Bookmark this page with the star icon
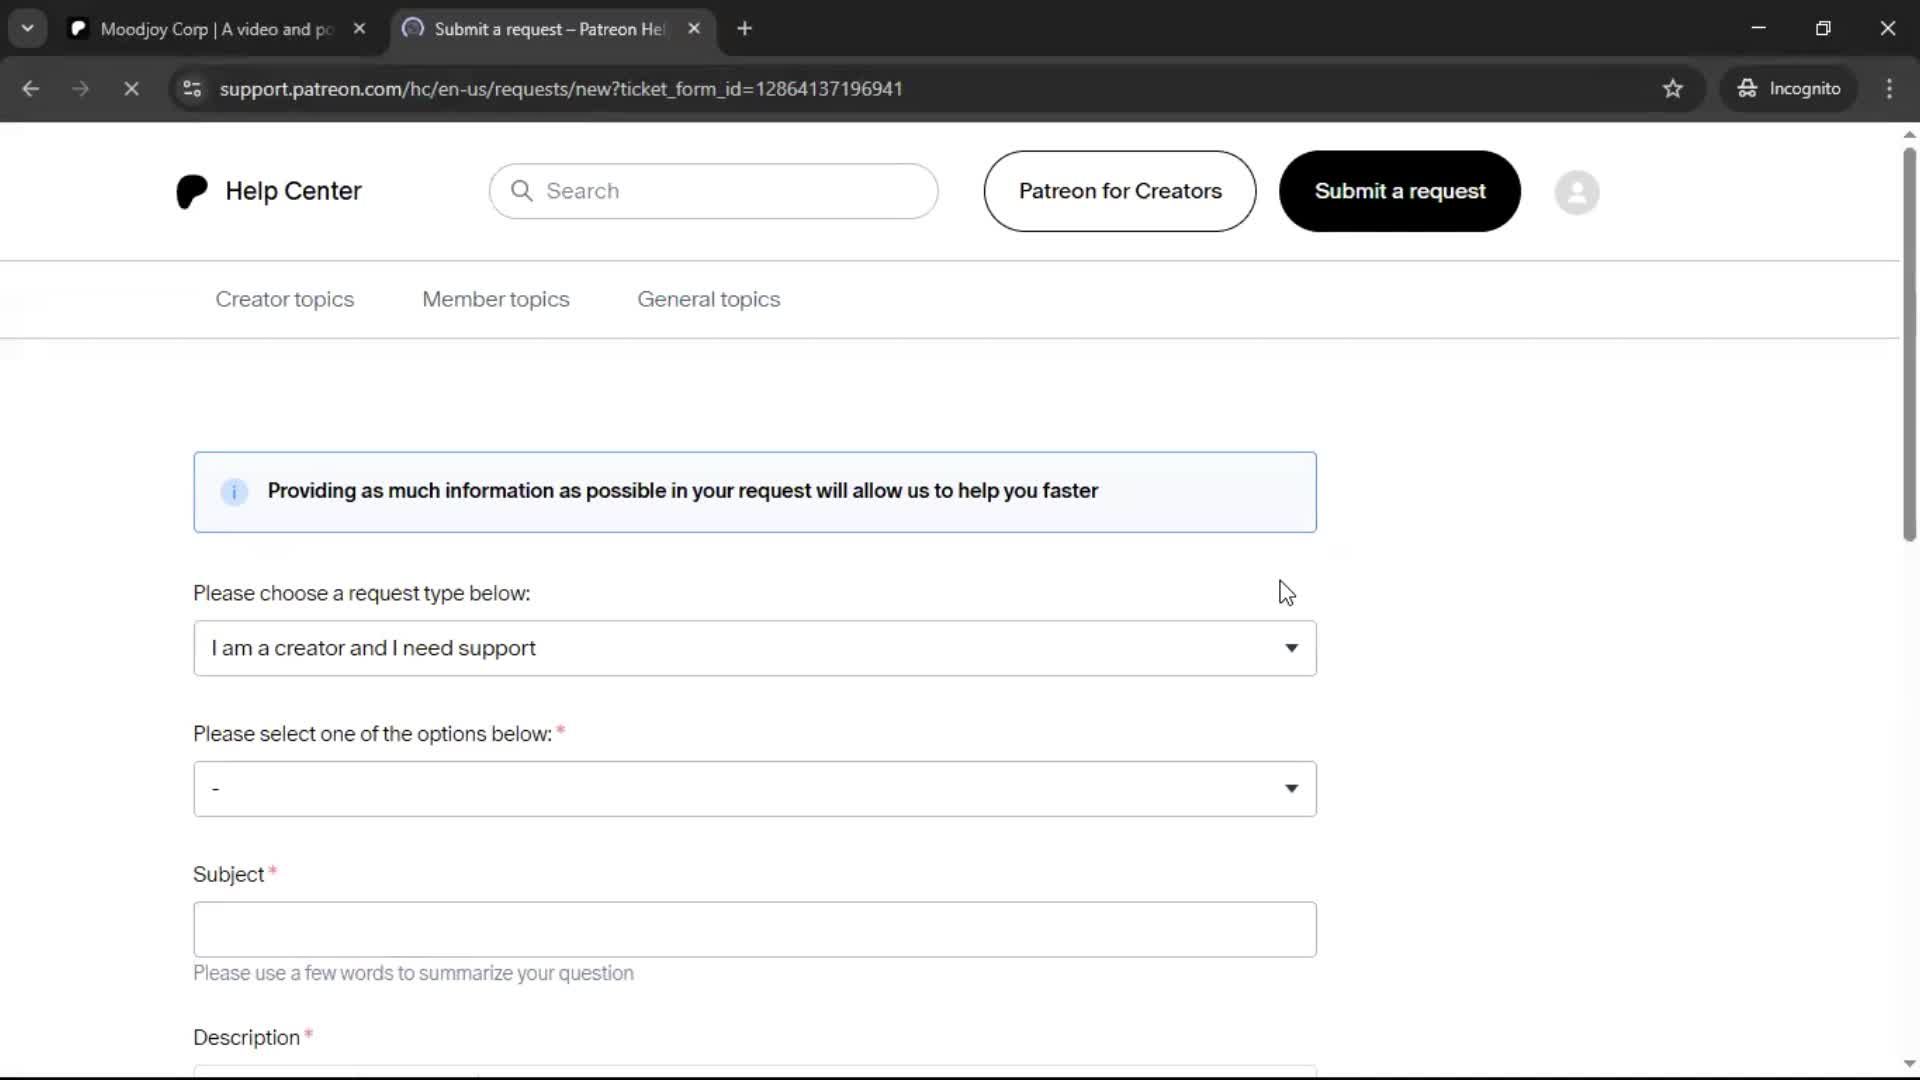 pos(1672,89)
